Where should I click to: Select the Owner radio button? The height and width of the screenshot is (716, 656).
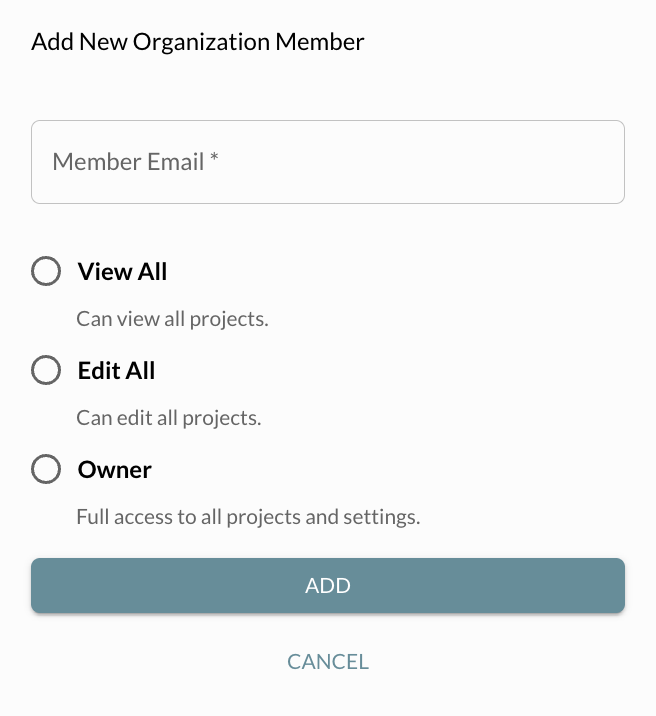click(46, 469)
